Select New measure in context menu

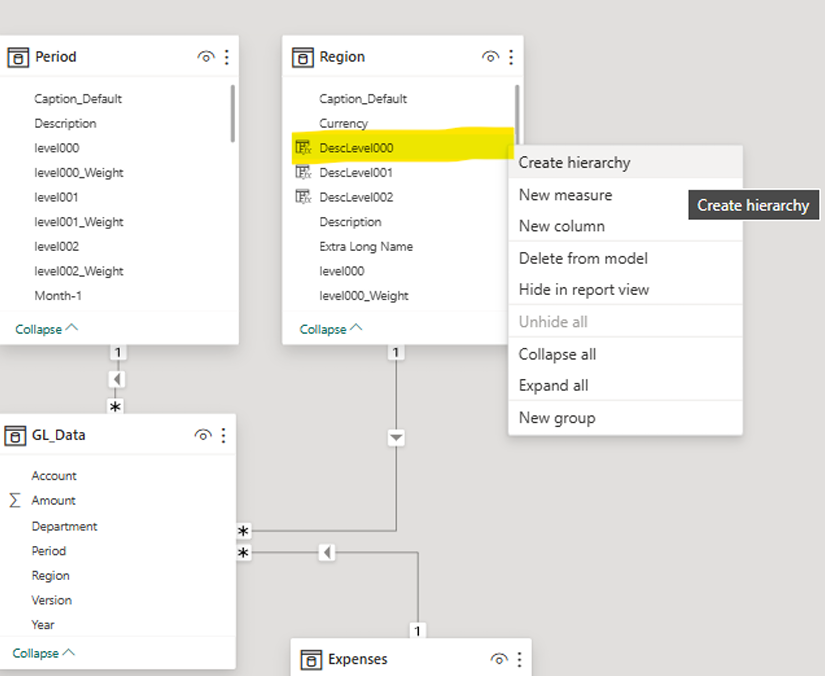625,195
